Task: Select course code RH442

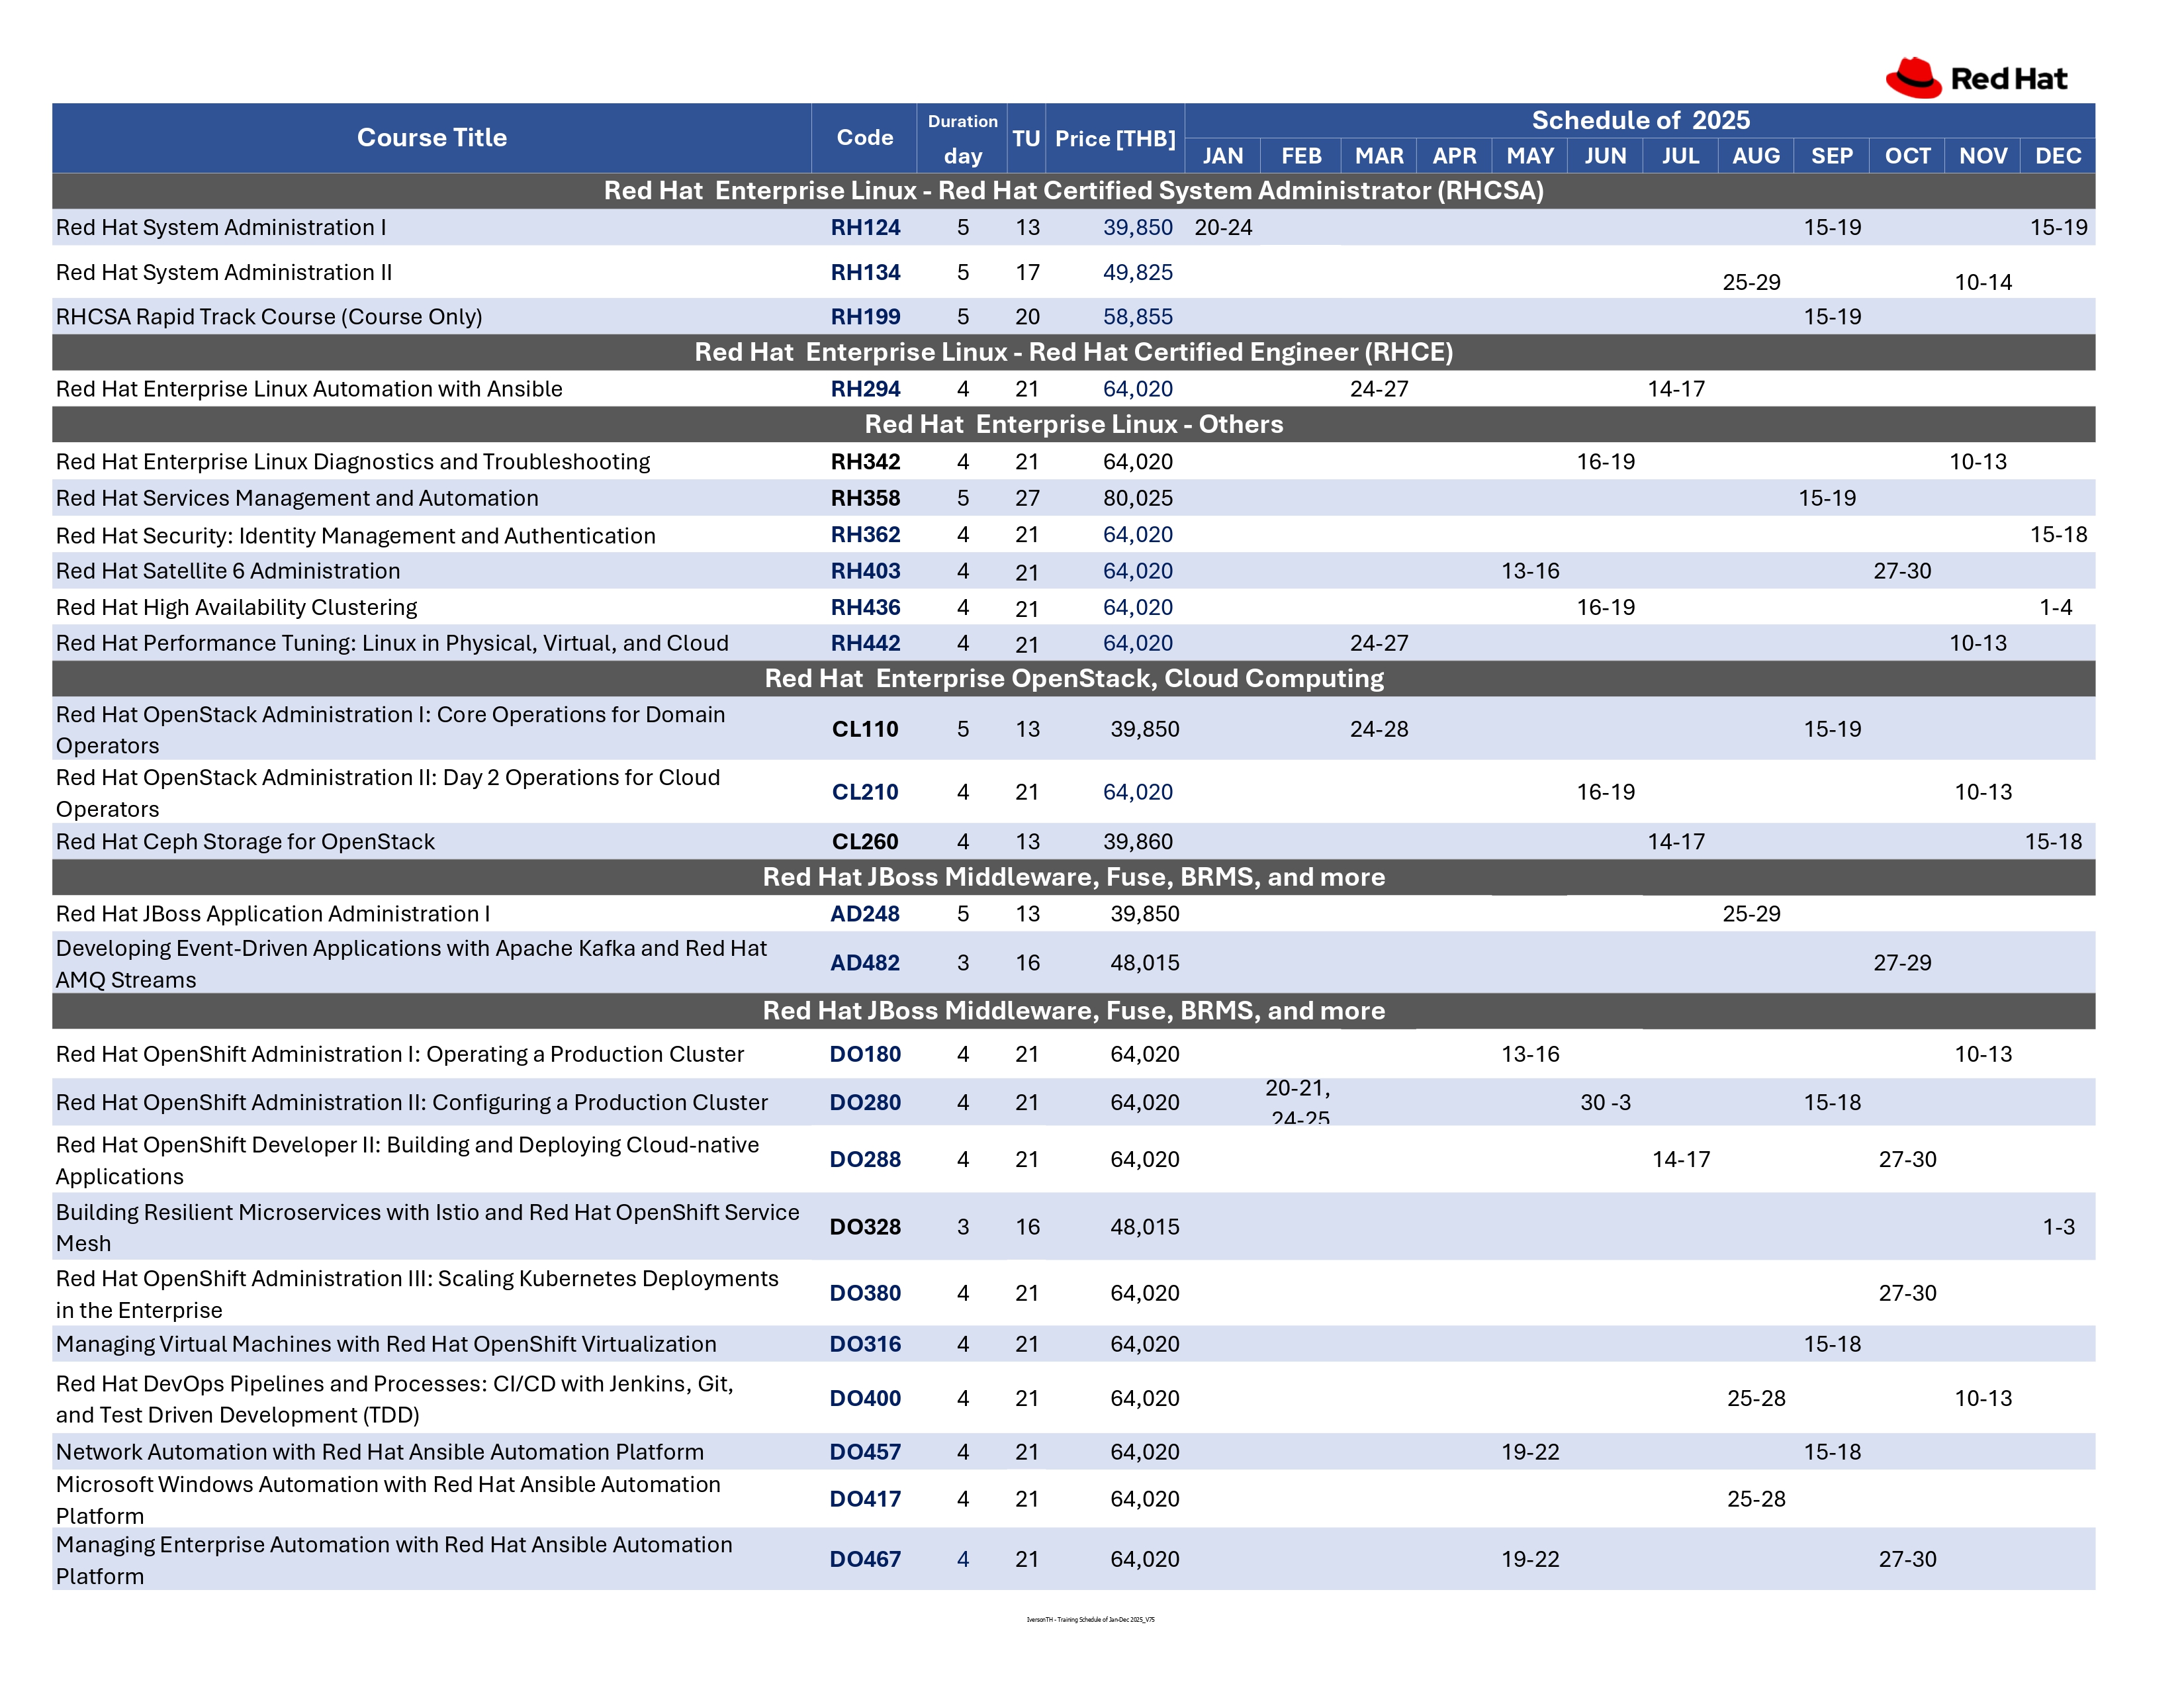Action: [x=865, y=643]
